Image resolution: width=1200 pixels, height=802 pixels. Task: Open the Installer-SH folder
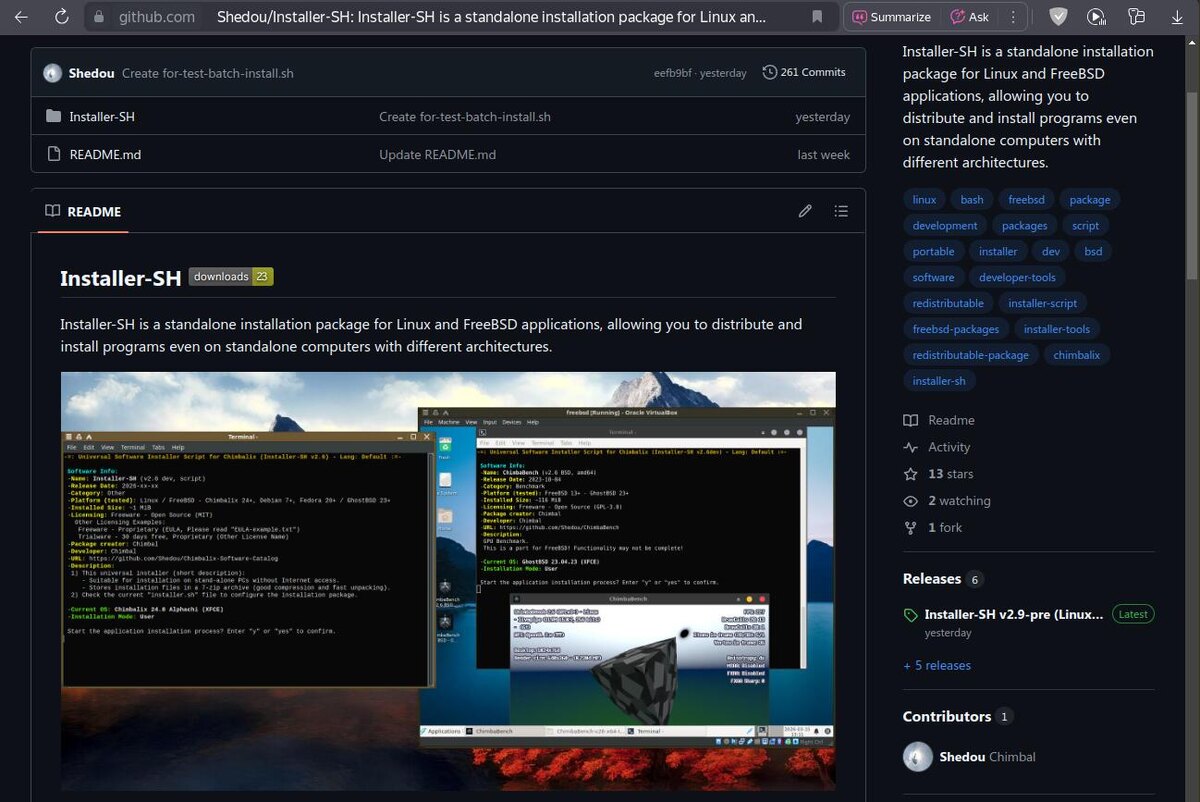102,116
